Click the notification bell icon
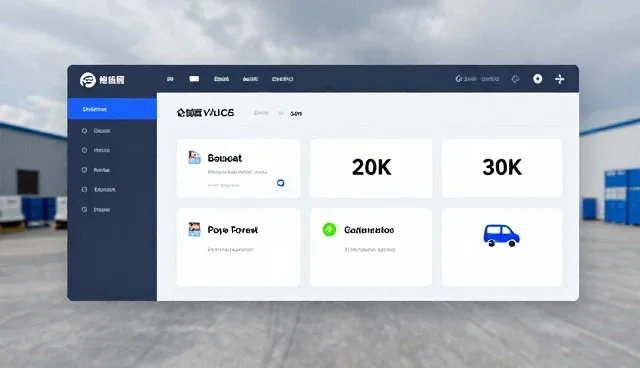The height and width of the screenshot is (368, 640). (516, 79)
